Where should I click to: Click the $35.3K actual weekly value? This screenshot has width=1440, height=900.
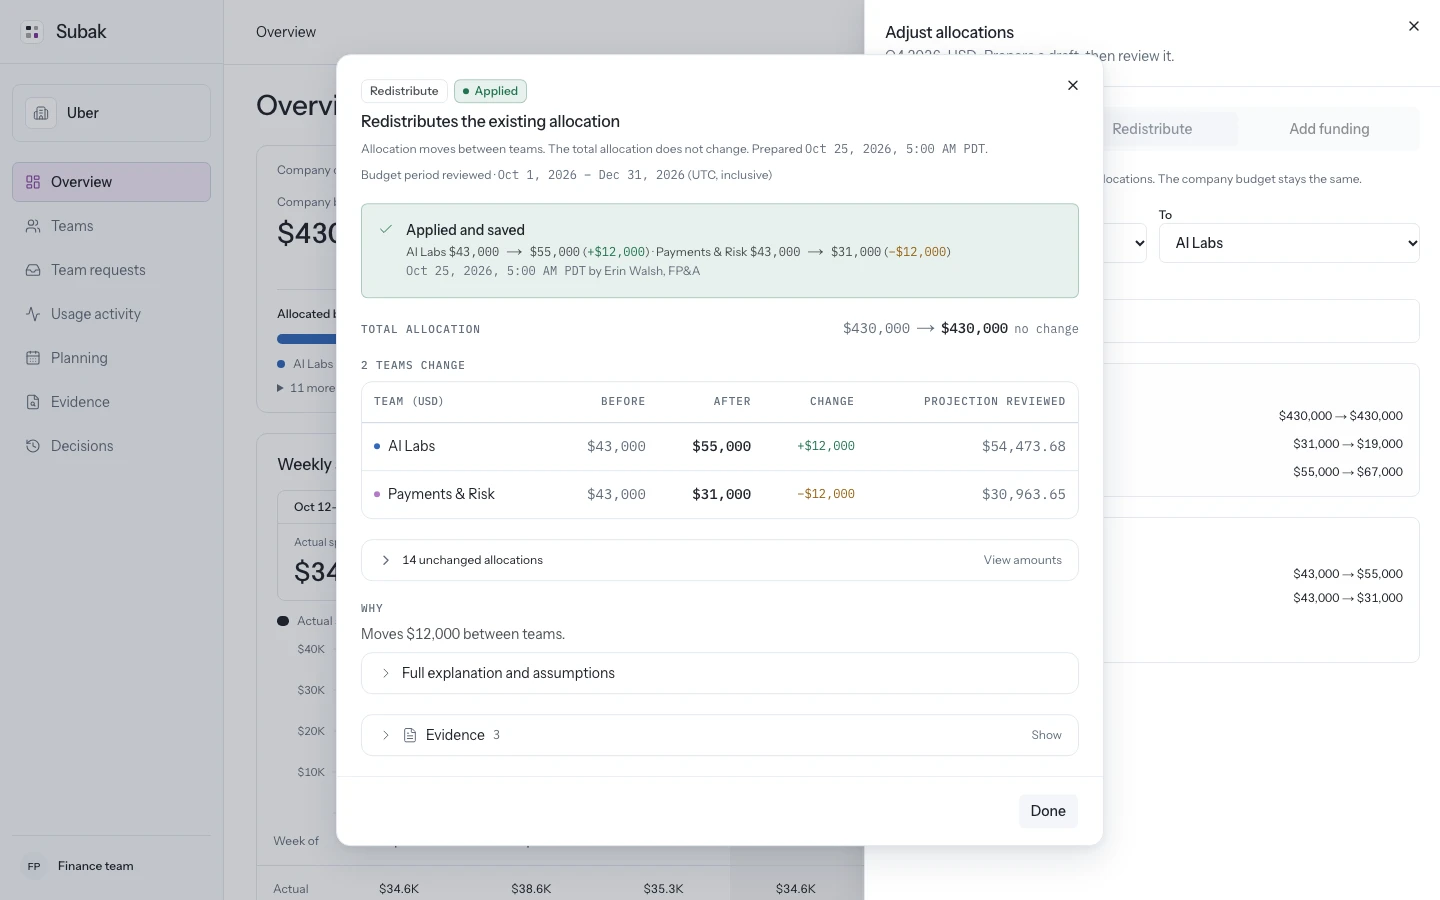coord(663,888)
